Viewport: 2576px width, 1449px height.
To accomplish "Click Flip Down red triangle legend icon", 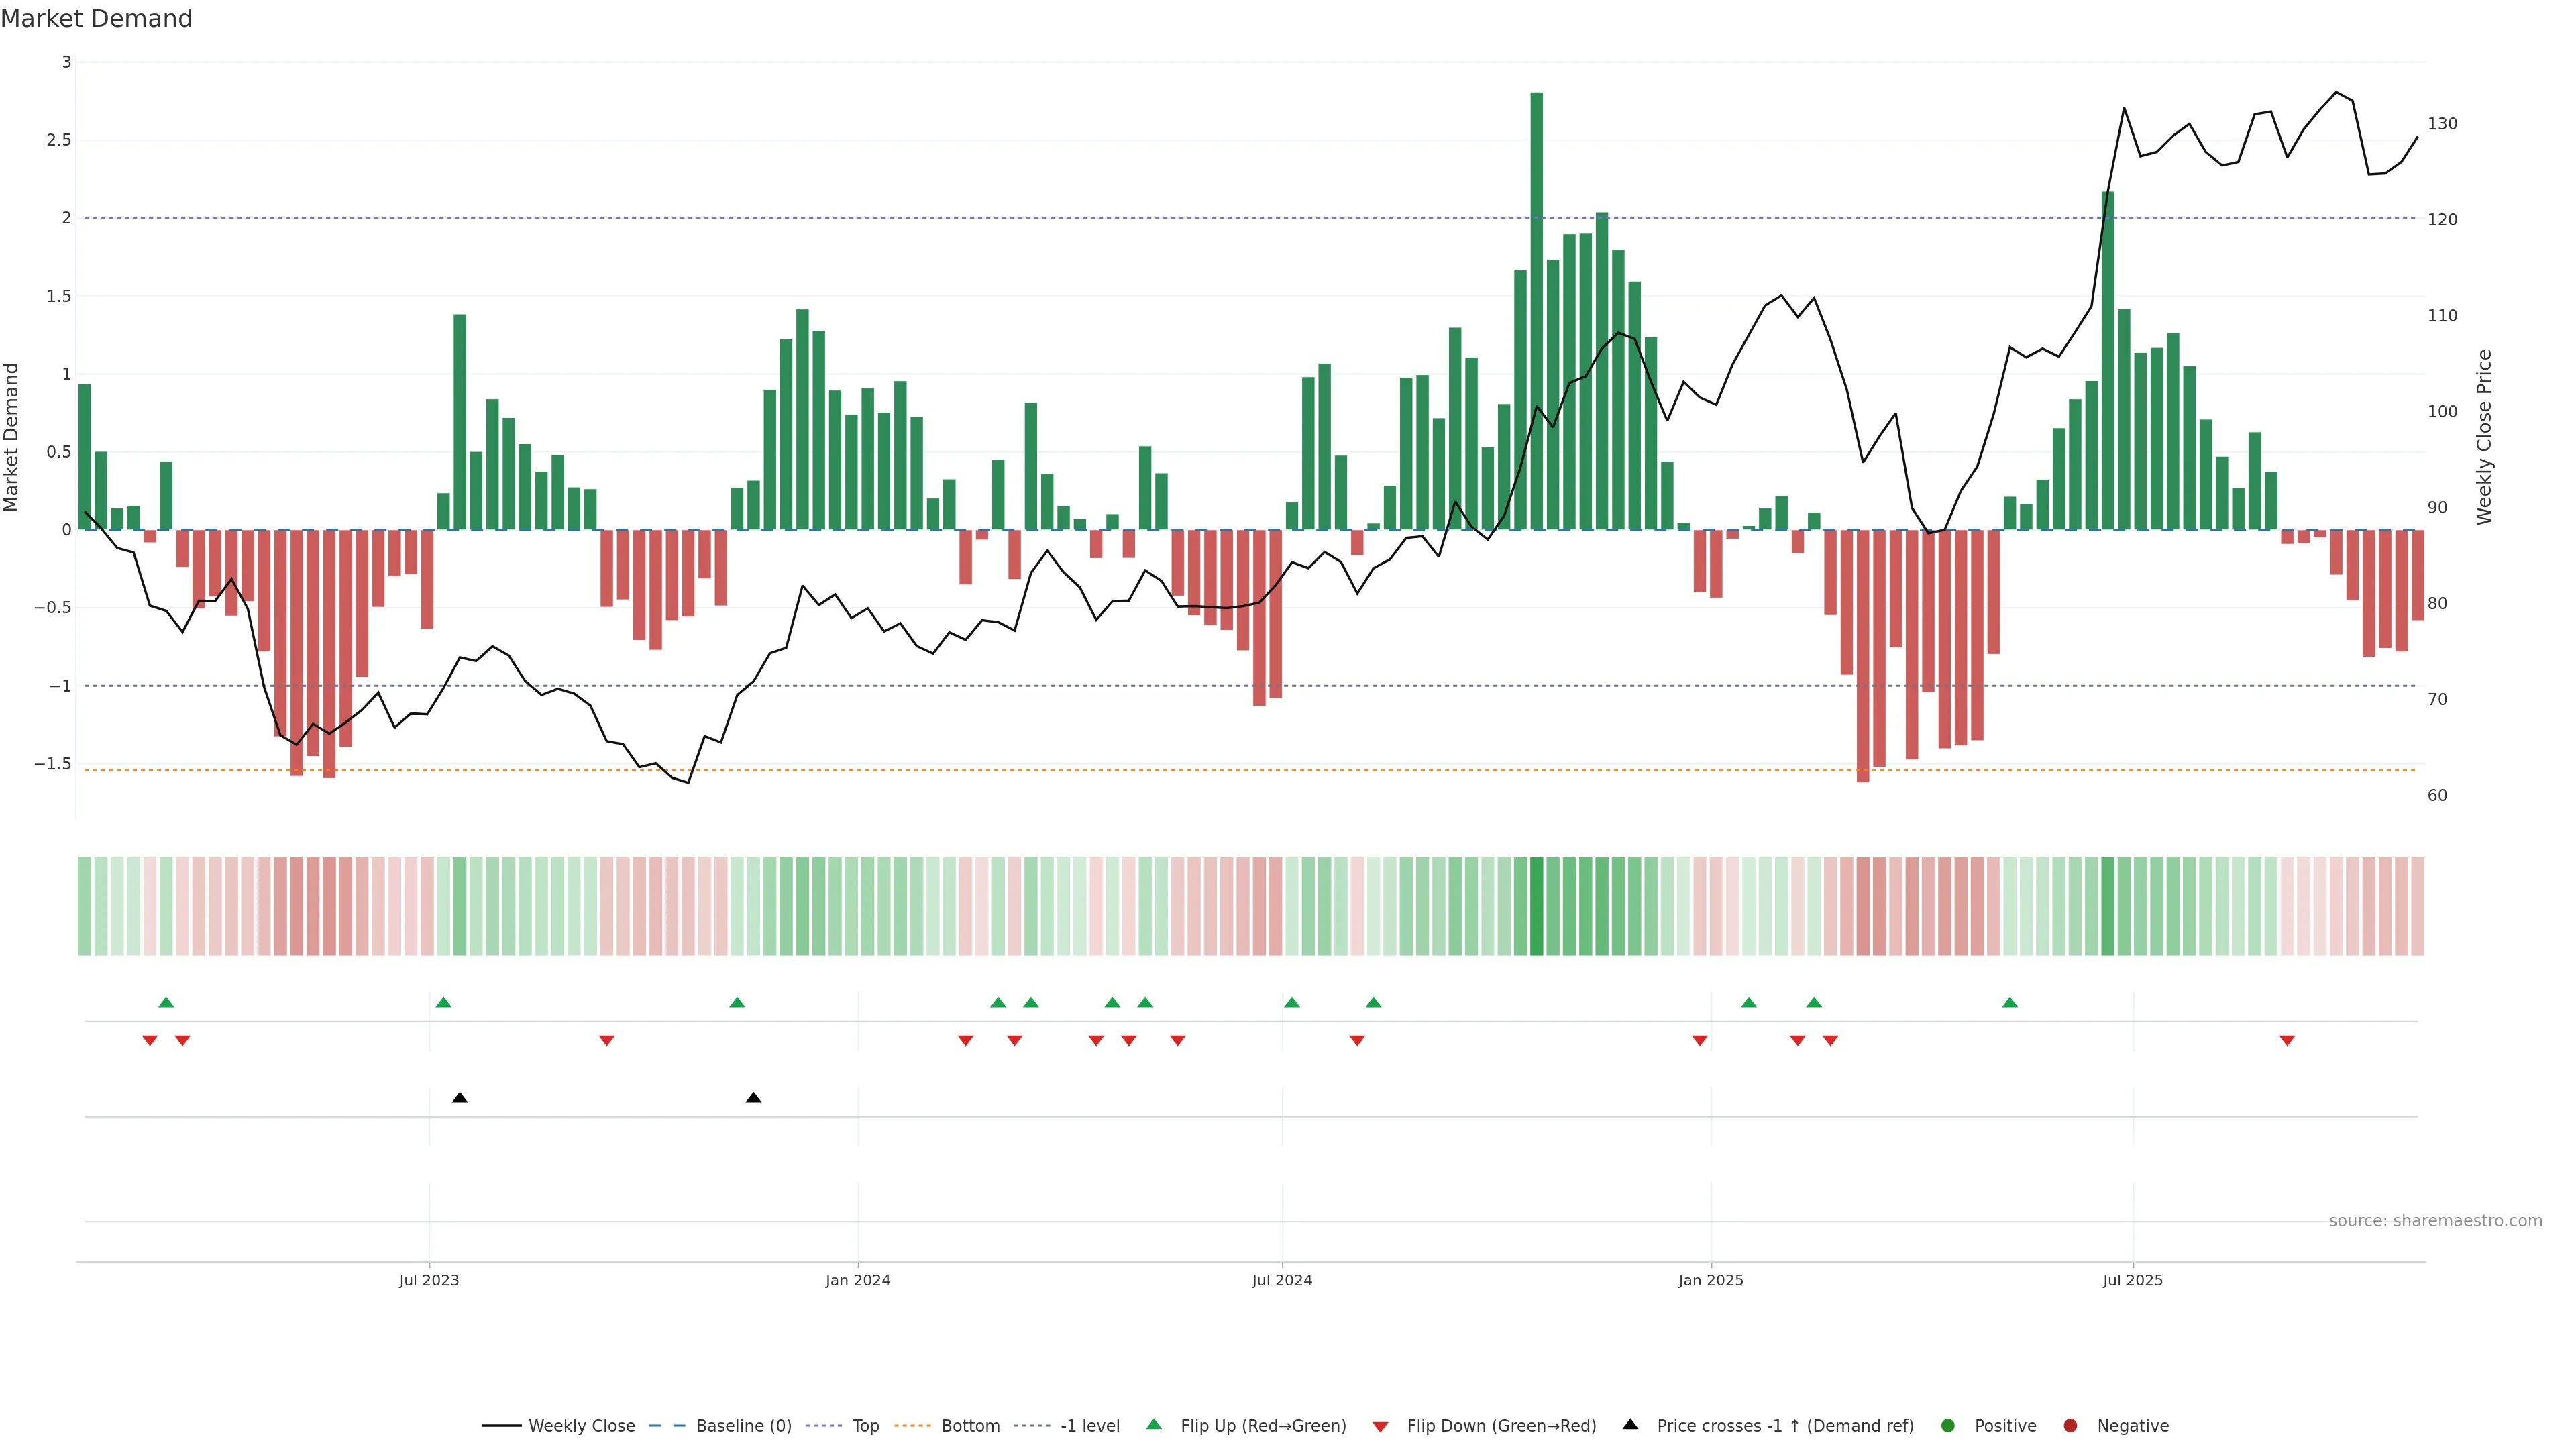I will [1380, 1426].
